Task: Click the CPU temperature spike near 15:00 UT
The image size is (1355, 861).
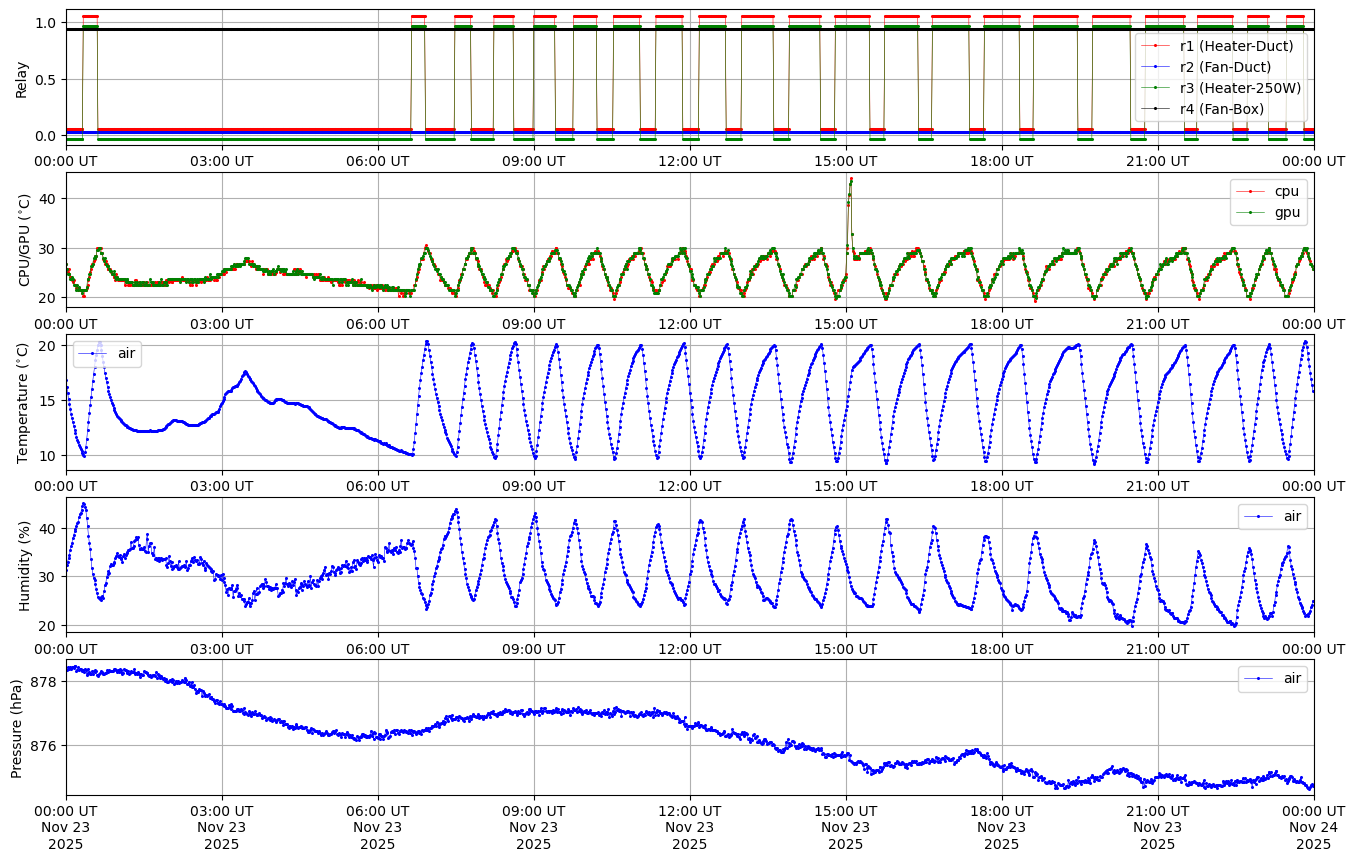Action: [x=850, y=180]
